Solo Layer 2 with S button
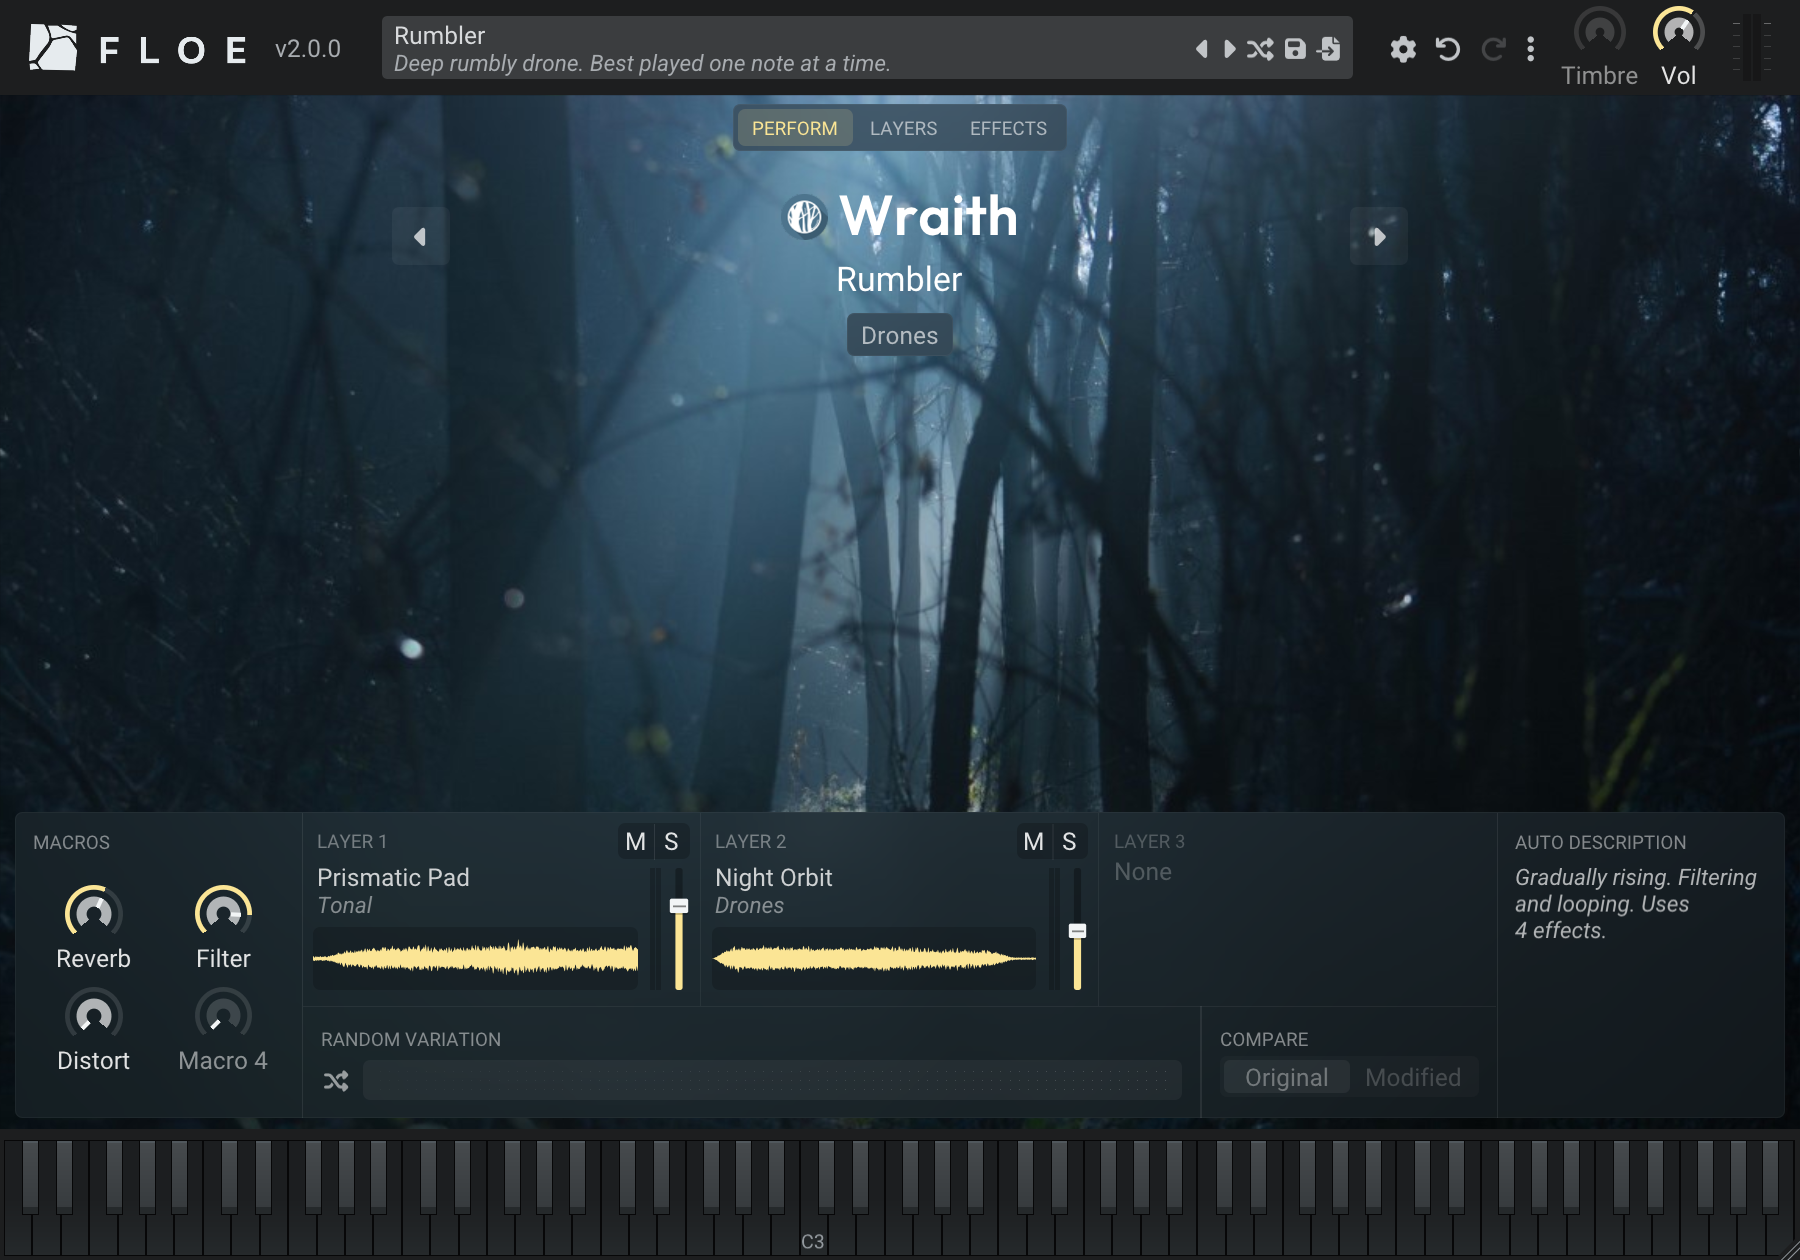This screenshot has height=1260, width=1800. tap(1070, 842)
